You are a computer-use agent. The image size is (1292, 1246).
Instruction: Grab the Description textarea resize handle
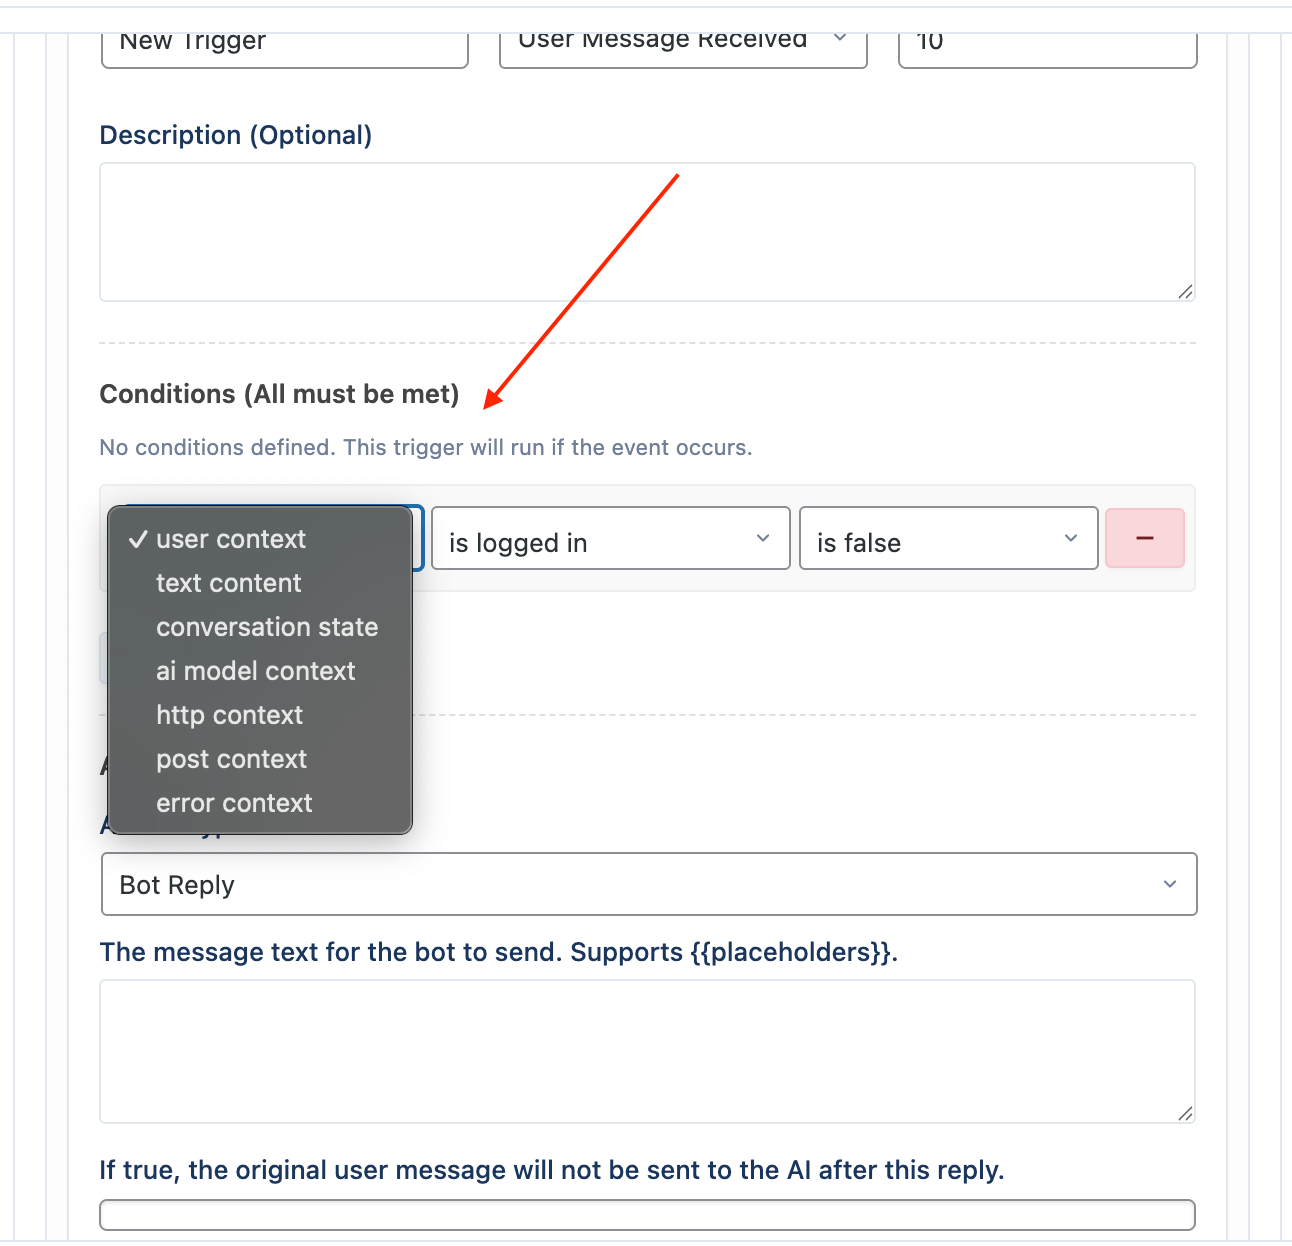[1185, 291]
